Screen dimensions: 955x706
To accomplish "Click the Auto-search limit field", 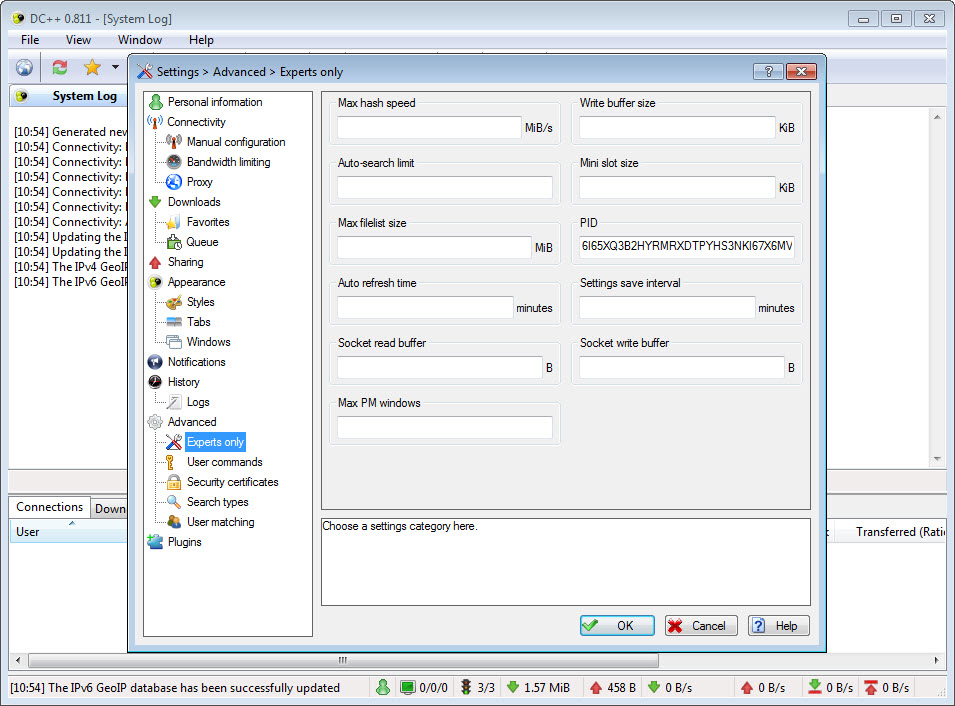I will 445,188.
